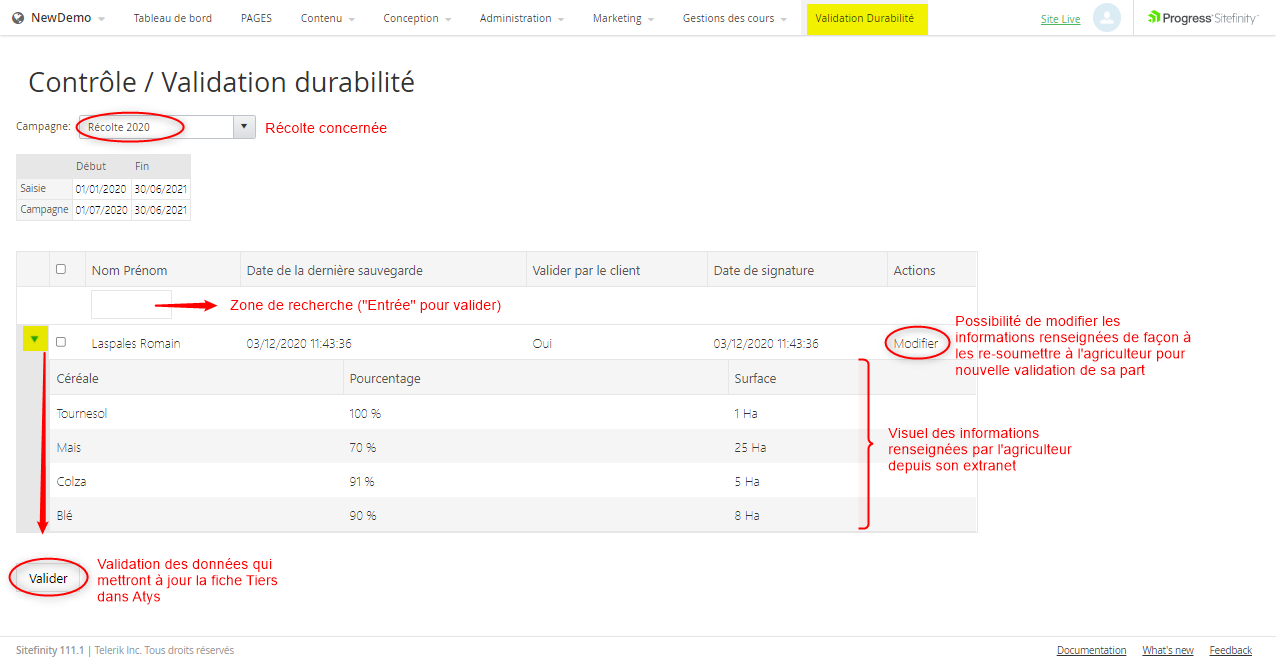The image size is (1276, 664).
Task: Sort by Date de signature column header
Action: pos(763,270)
